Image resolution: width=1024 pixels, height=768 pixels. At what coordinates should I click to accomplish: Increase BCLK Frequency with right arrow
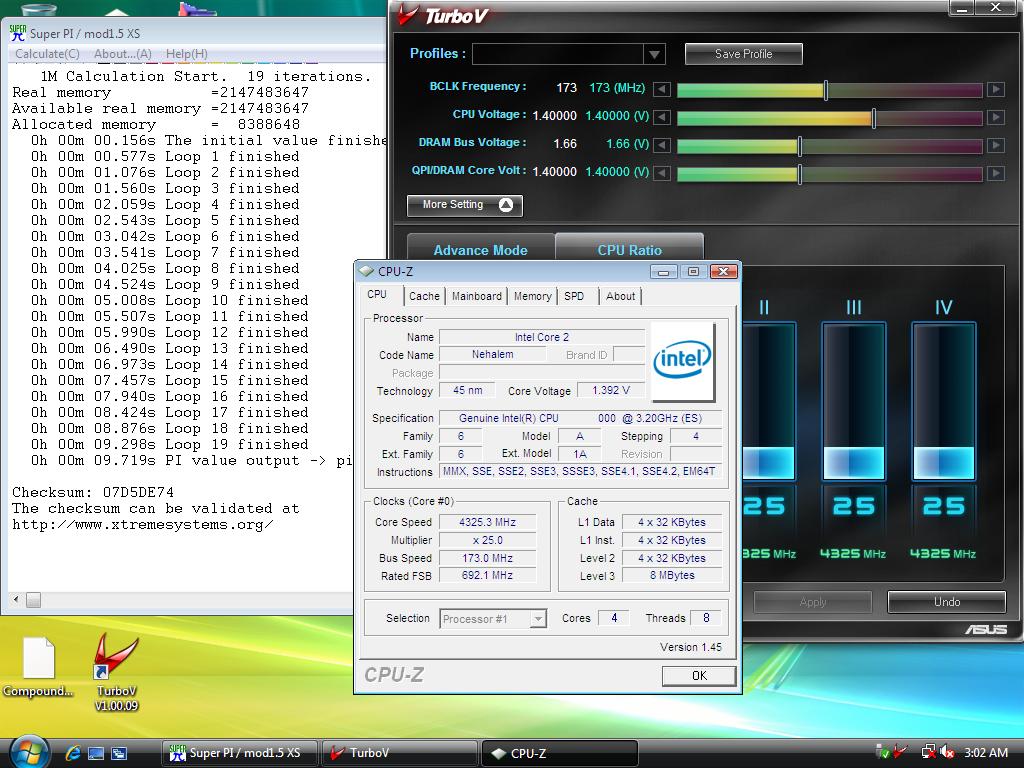pyautogui.click(x=995, y=89)
